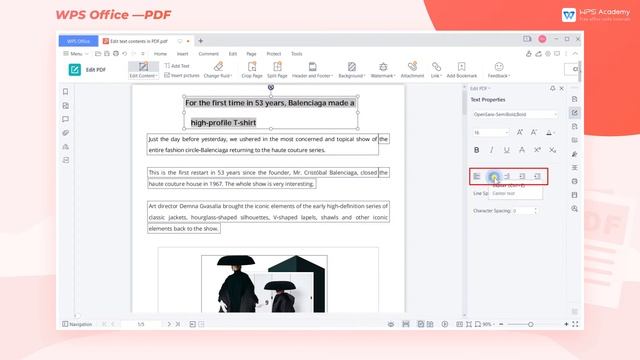Image resolution: width=640 pixels, height=360 pixels.
Task: Click the Open folder icon in quick access
Action: (x=98, y=54)
